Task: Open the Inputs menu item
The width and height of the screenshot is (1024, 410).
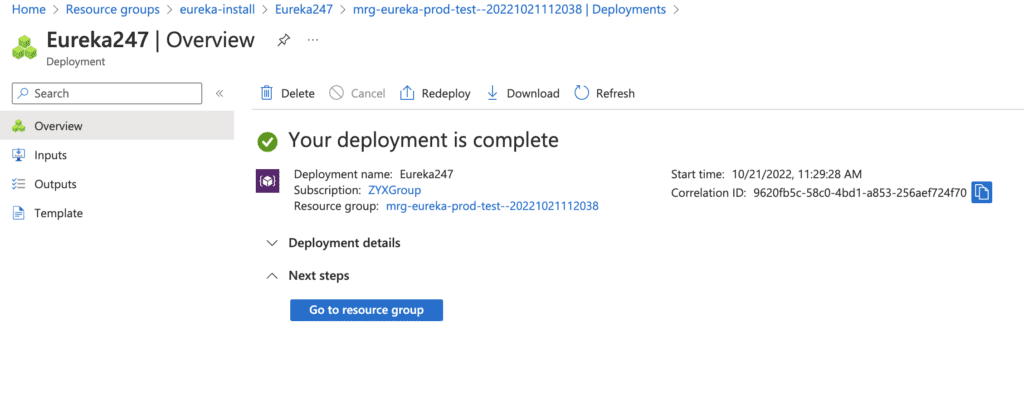Action: point(117,155)
